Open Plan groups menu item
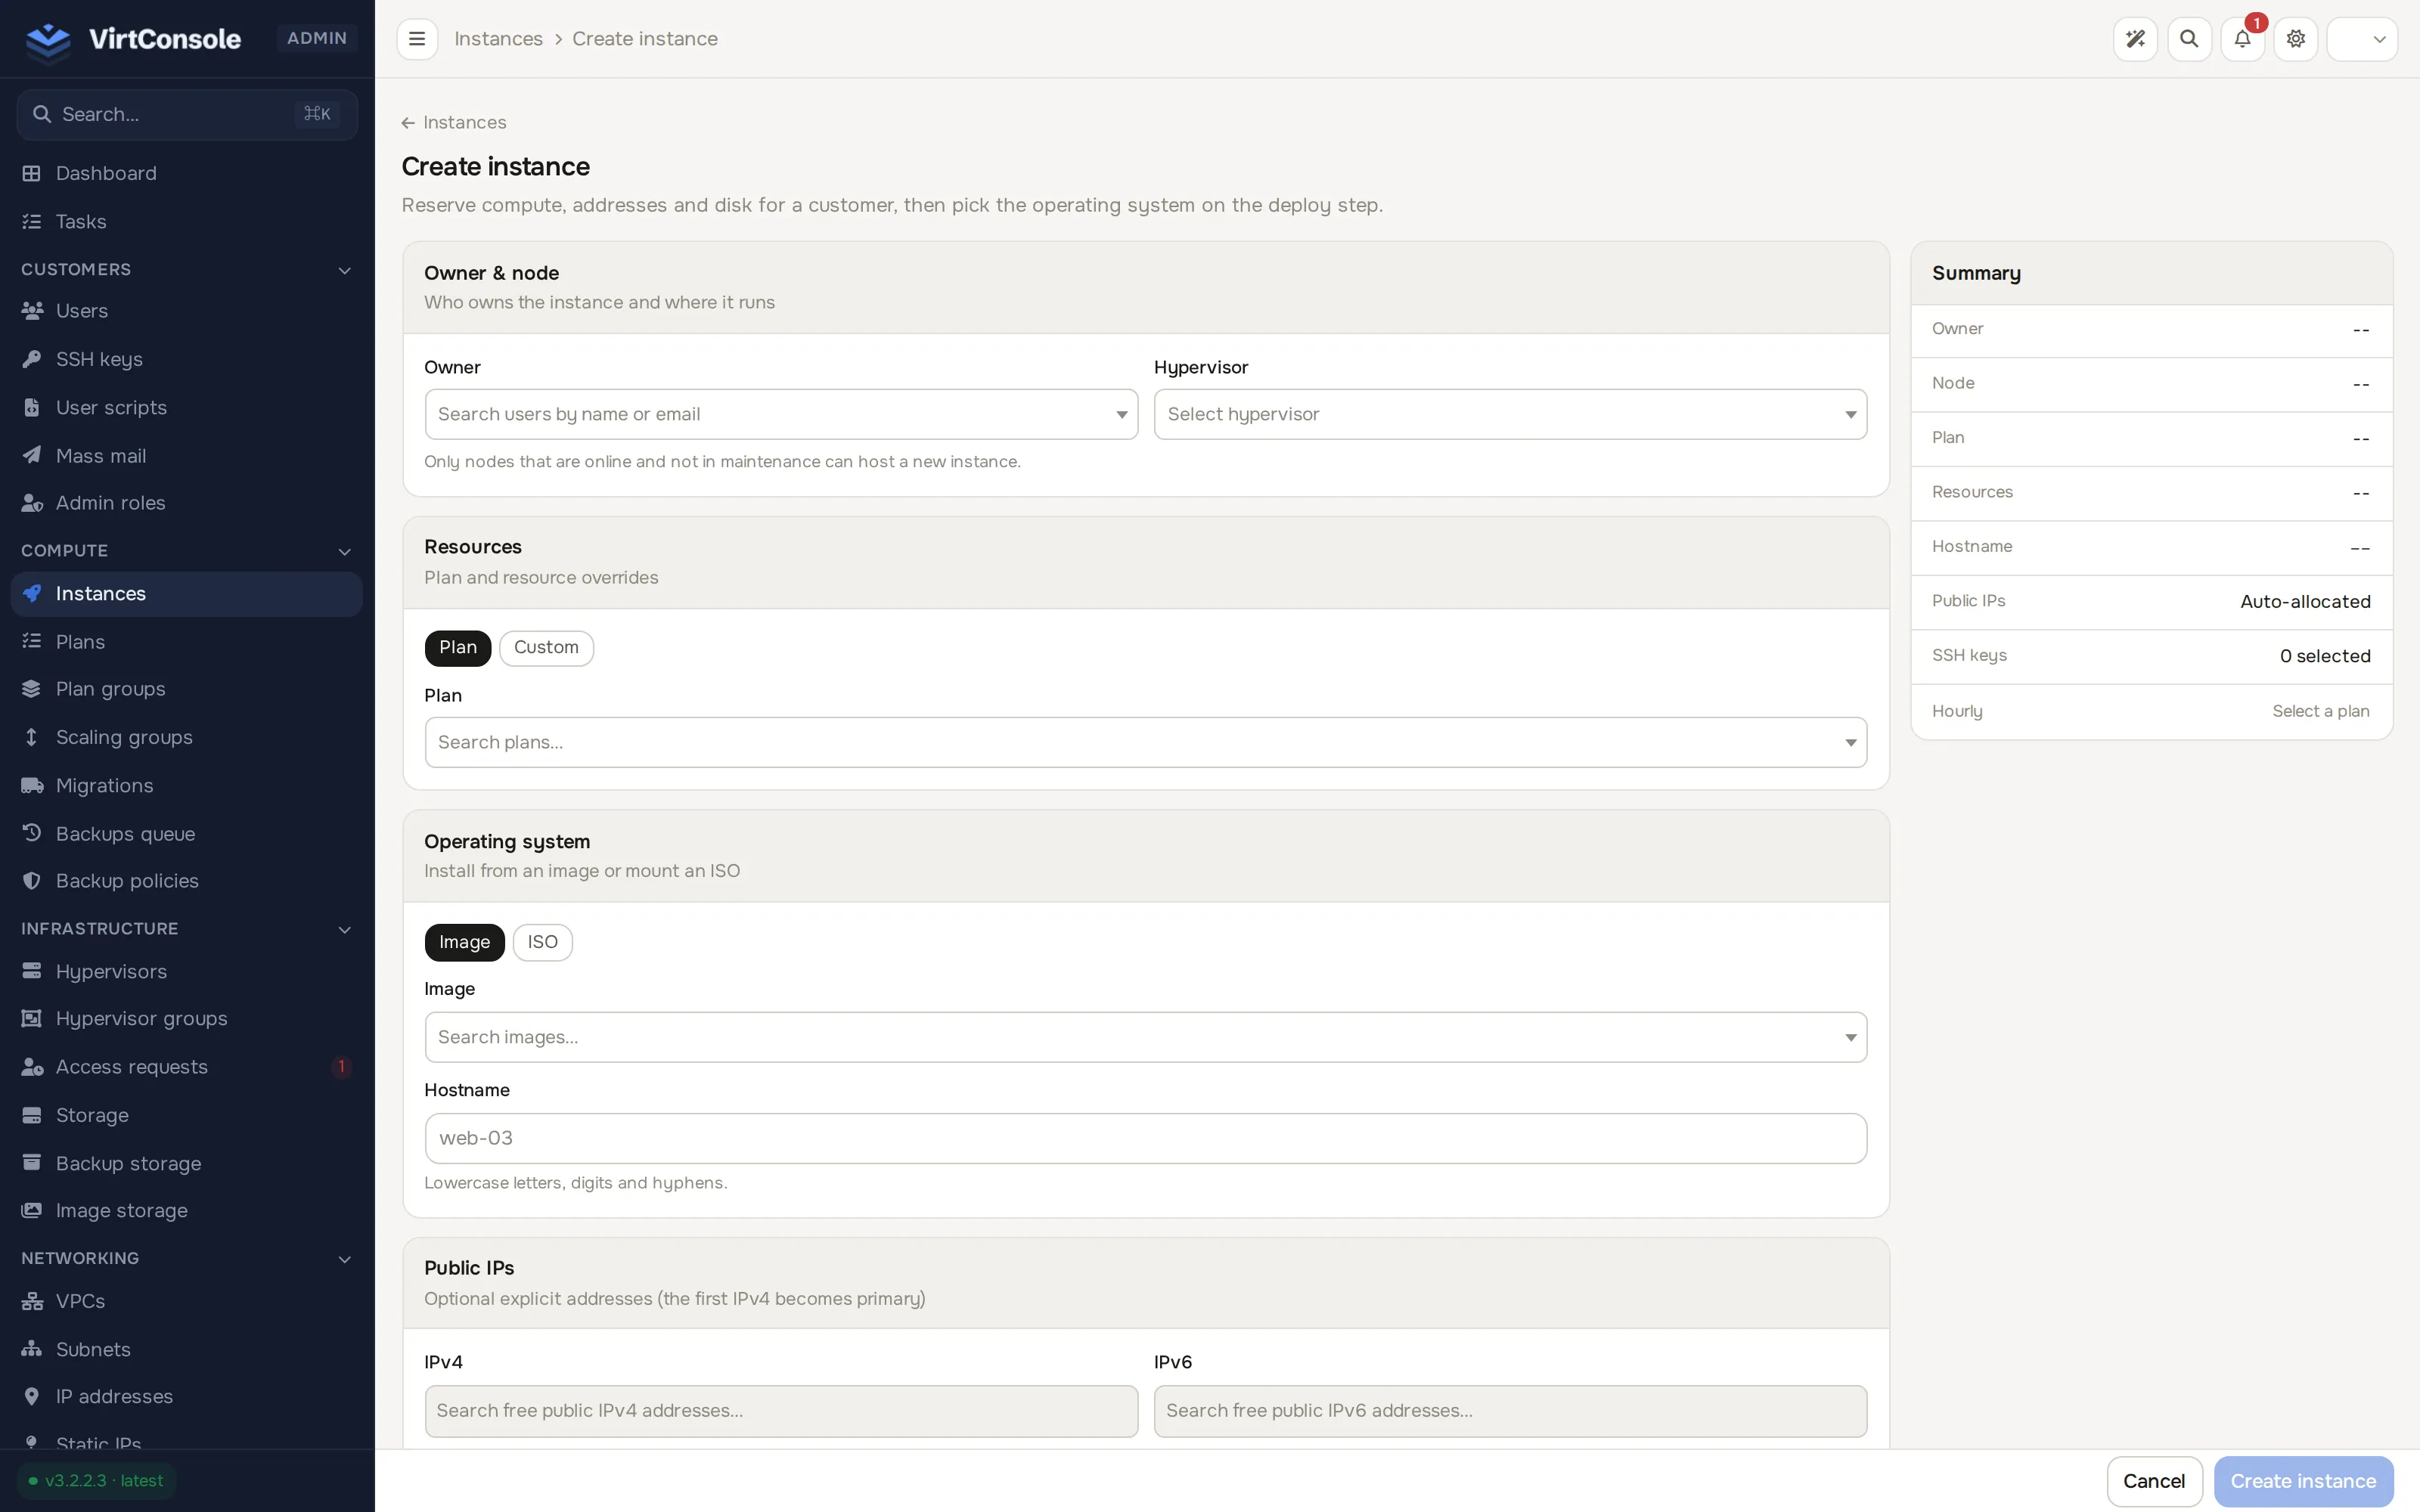2420x1512 pixels. (187, 689)
